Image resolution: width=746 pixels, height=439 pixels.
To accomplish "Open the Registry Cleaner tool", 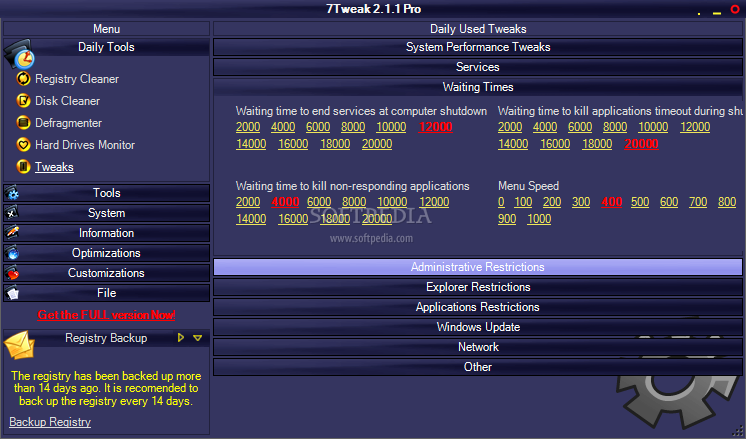I will pyautogui.click(x=77, y=79).
